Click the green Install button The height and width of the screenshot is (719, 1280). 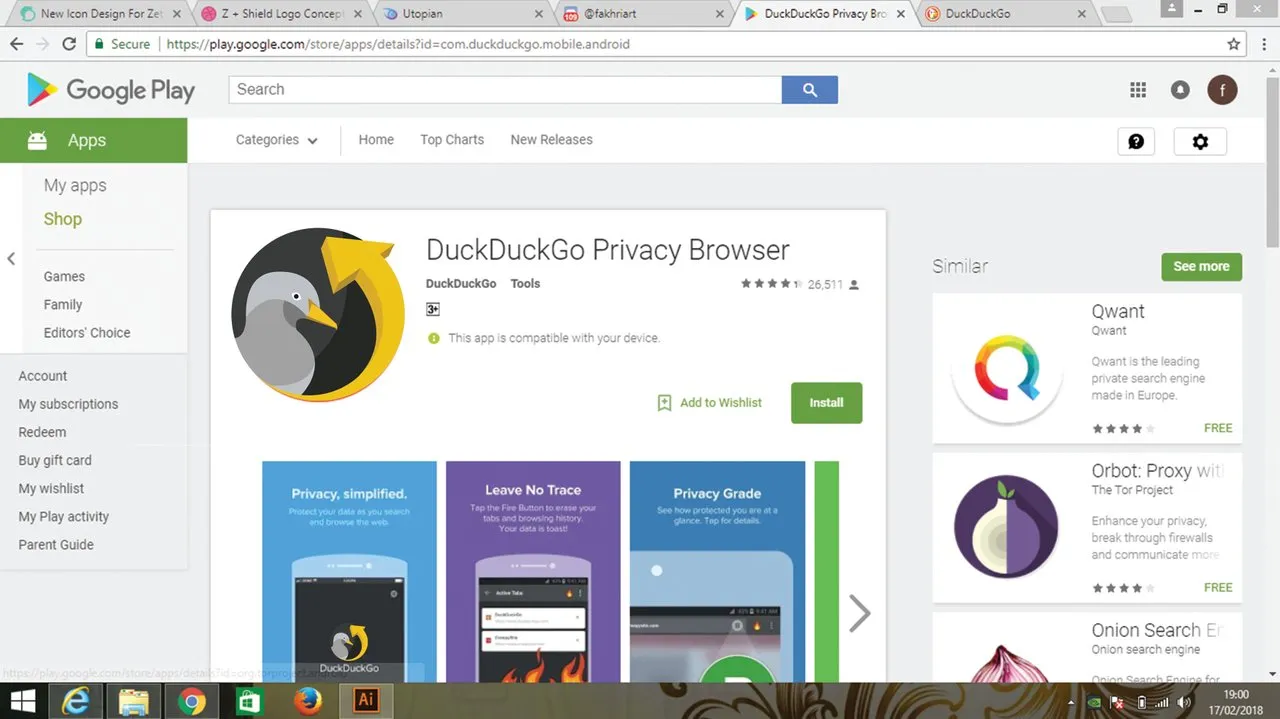[827, 403]
